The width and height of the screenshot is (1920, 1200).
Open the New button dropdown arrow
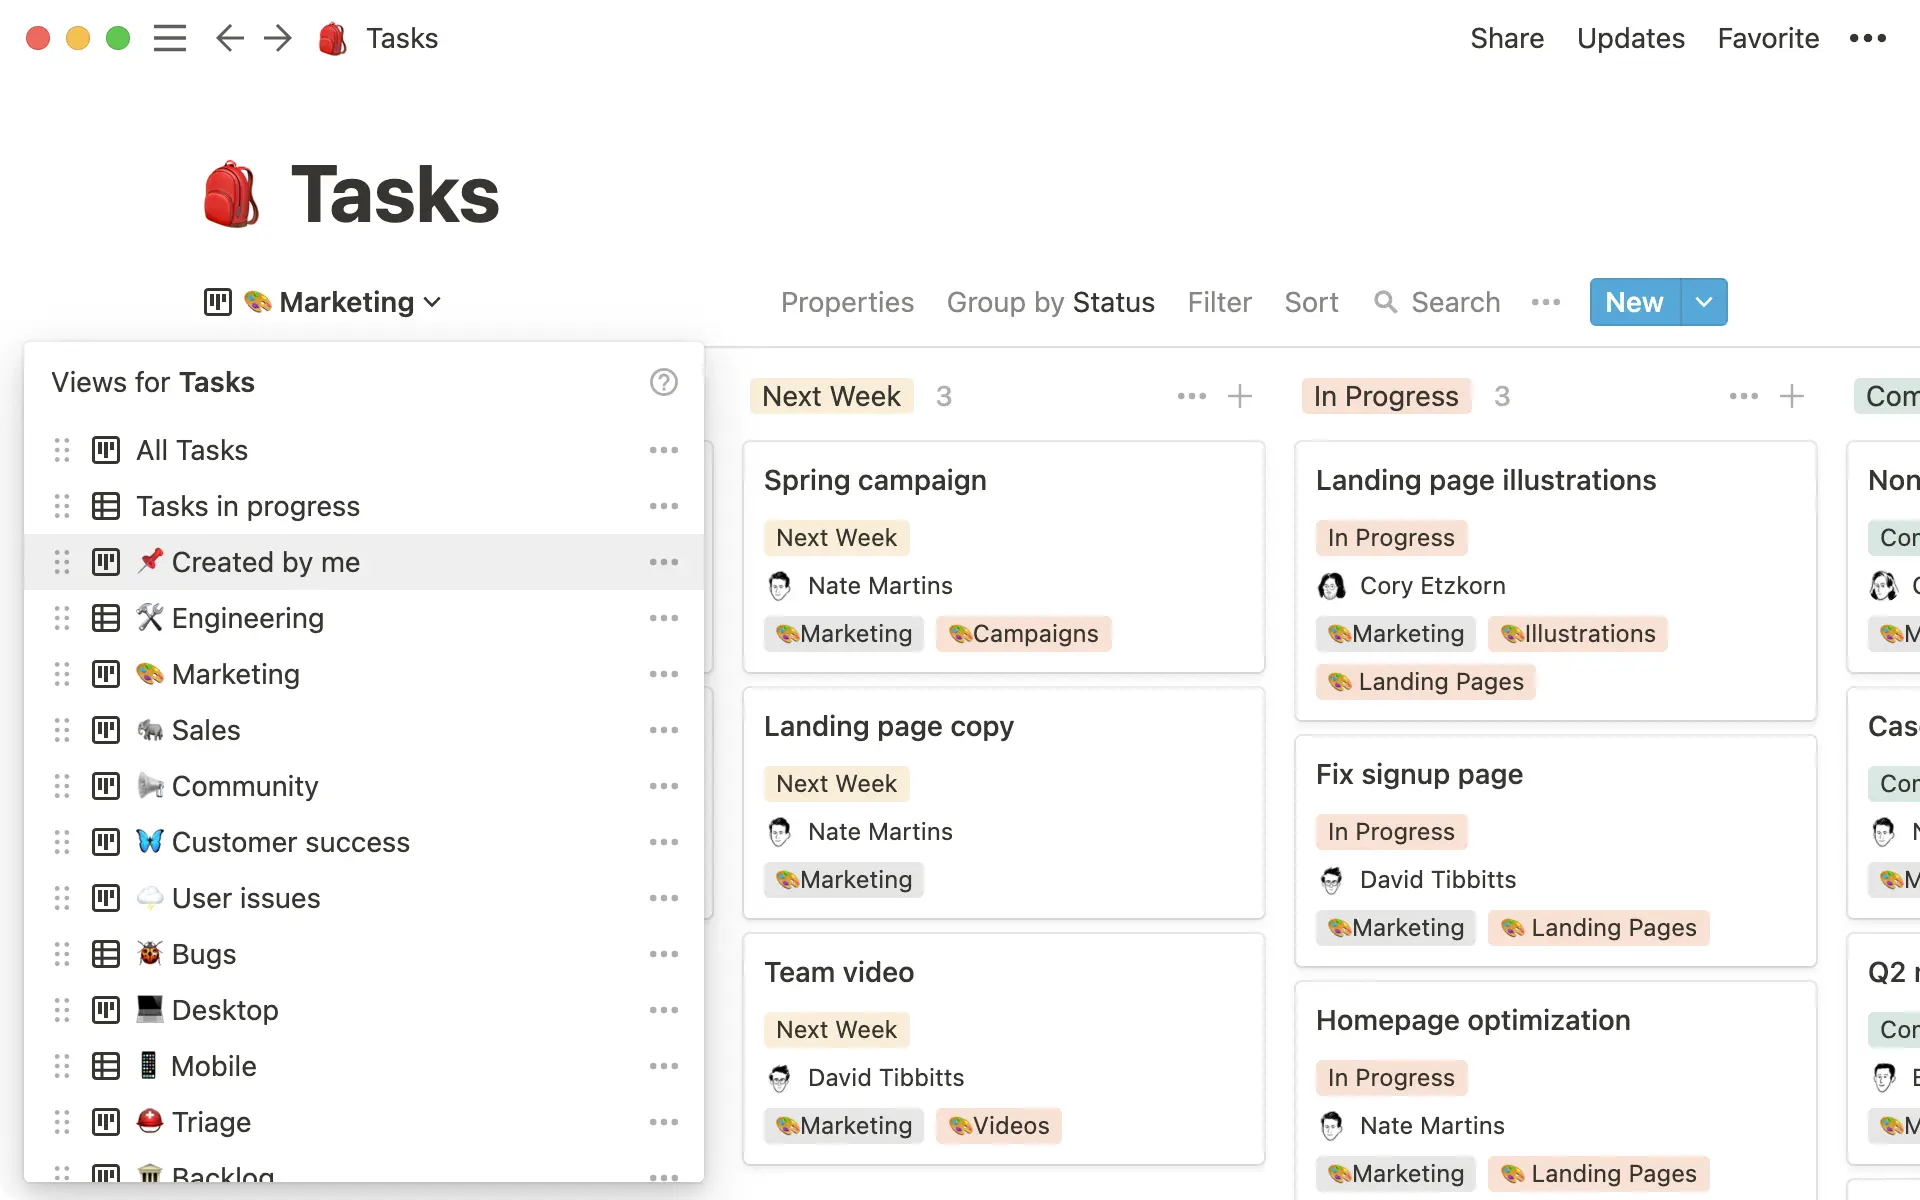click(x=1703, y=302)
